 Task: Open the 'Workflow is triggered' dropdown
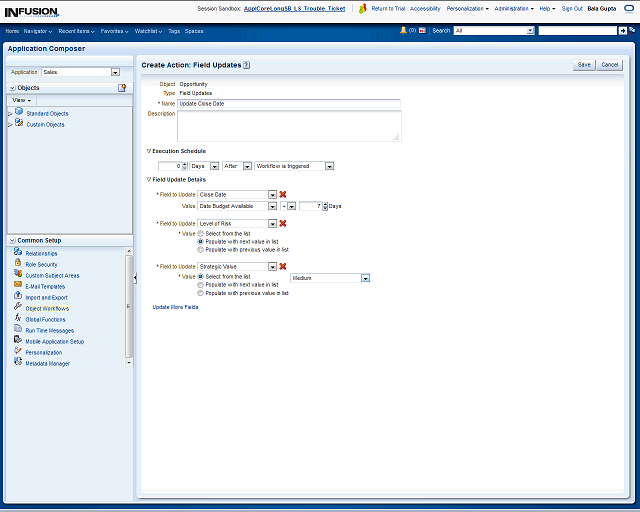coord(329,166)
